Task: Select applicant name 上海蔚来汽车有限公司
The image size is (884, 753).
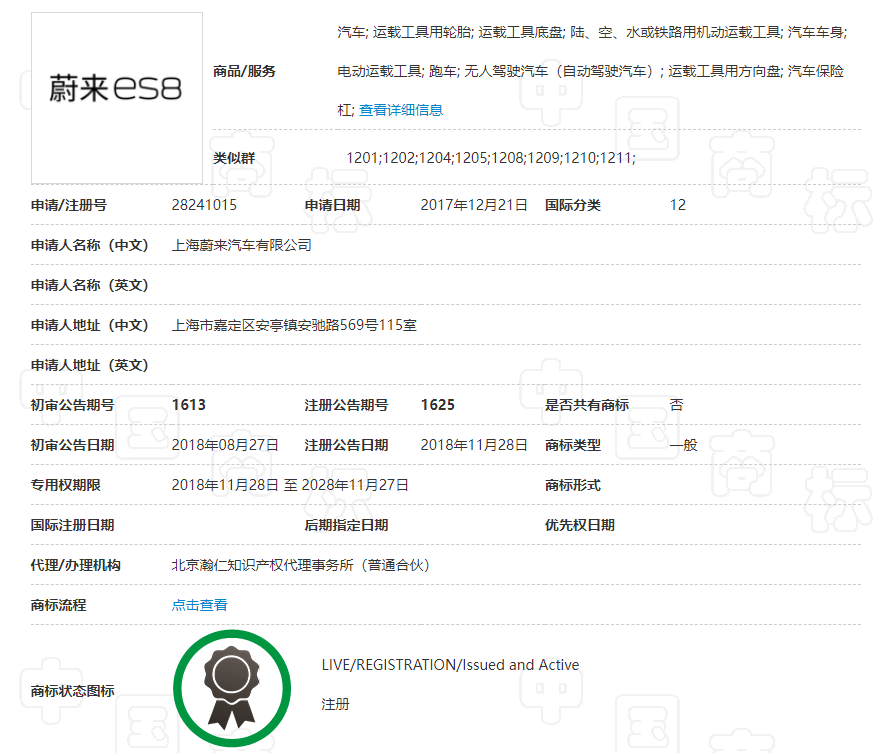Action: pyautogui.click(x=241, y=245)
